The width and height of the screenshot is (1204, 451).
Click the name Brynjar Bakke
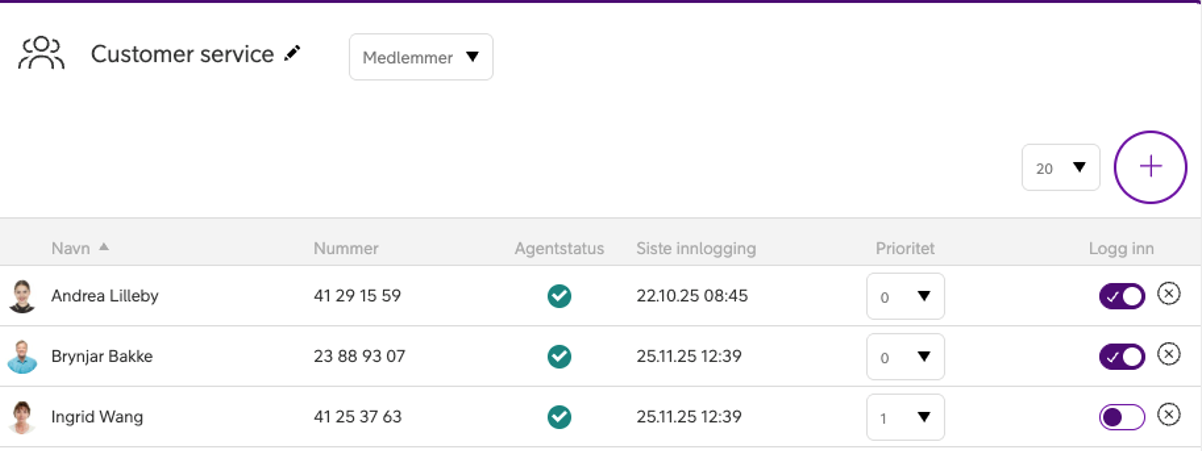tap(102, 356)
